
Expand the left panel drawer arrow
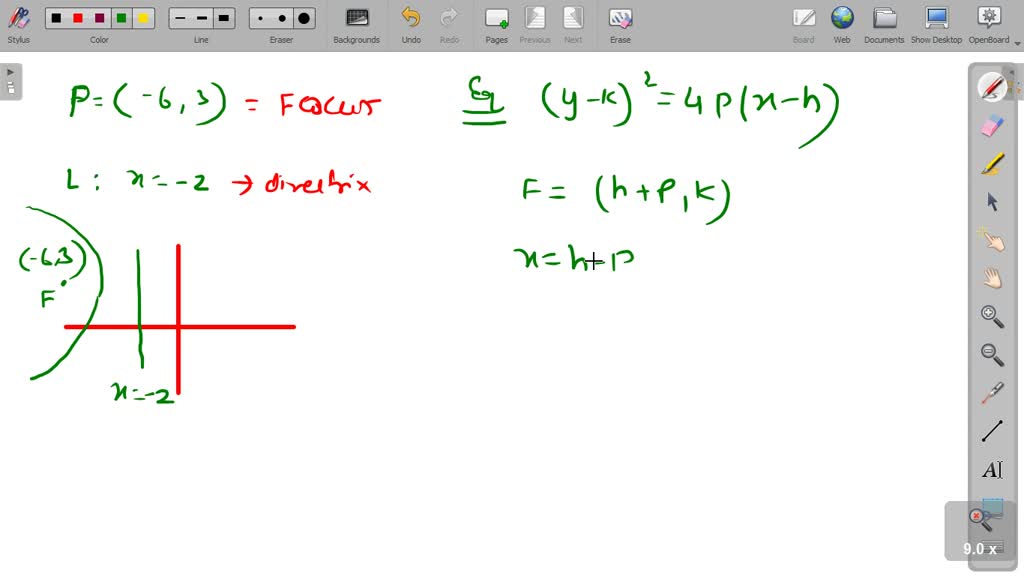10,71
